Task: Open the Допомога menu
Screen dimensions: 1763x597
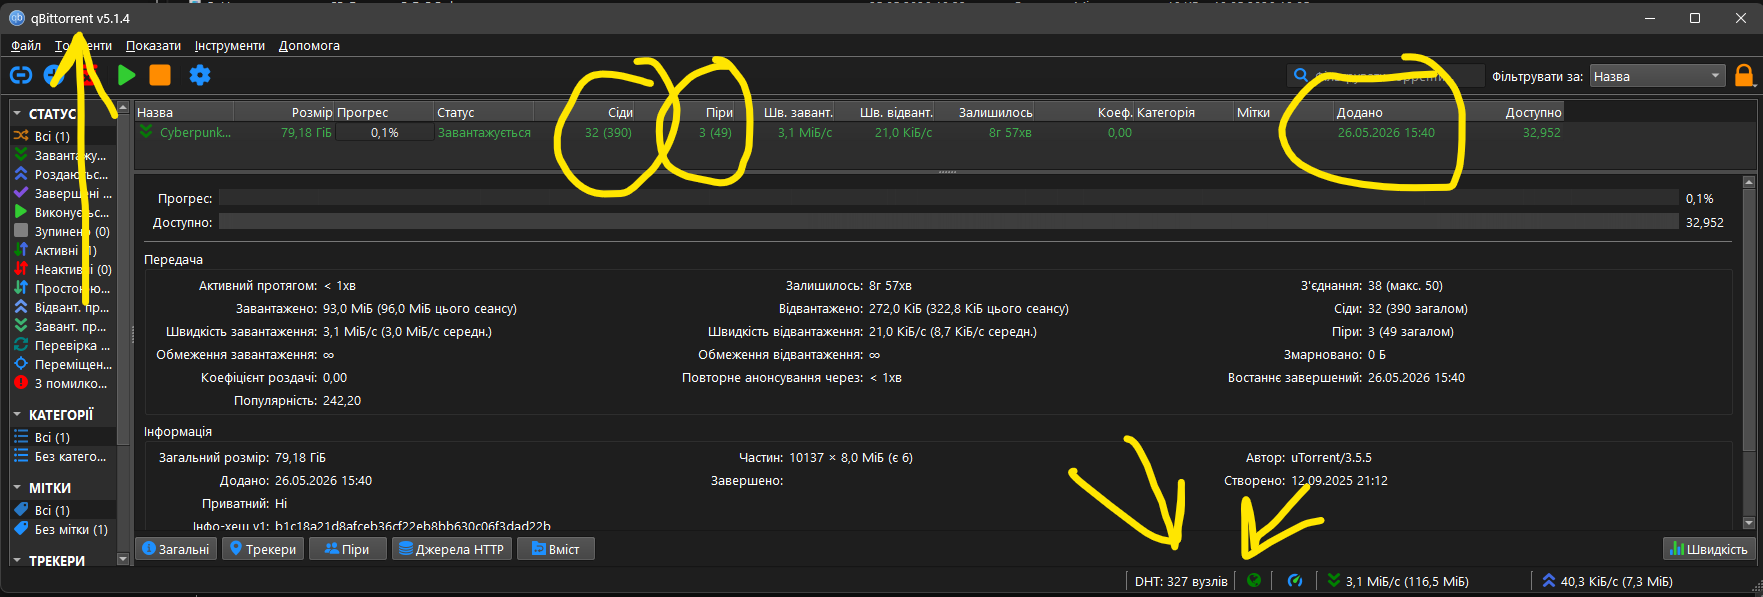Action: click(309, 45)
